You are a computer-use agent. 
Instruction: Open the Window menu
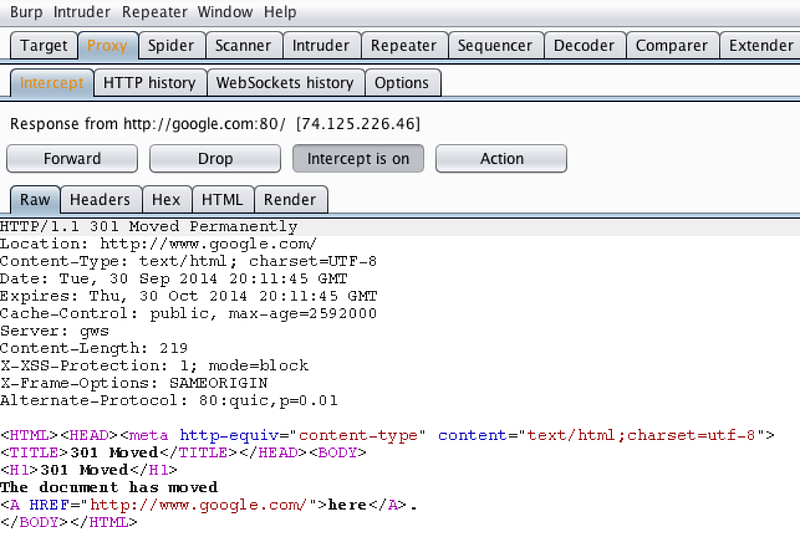point(225,12)
